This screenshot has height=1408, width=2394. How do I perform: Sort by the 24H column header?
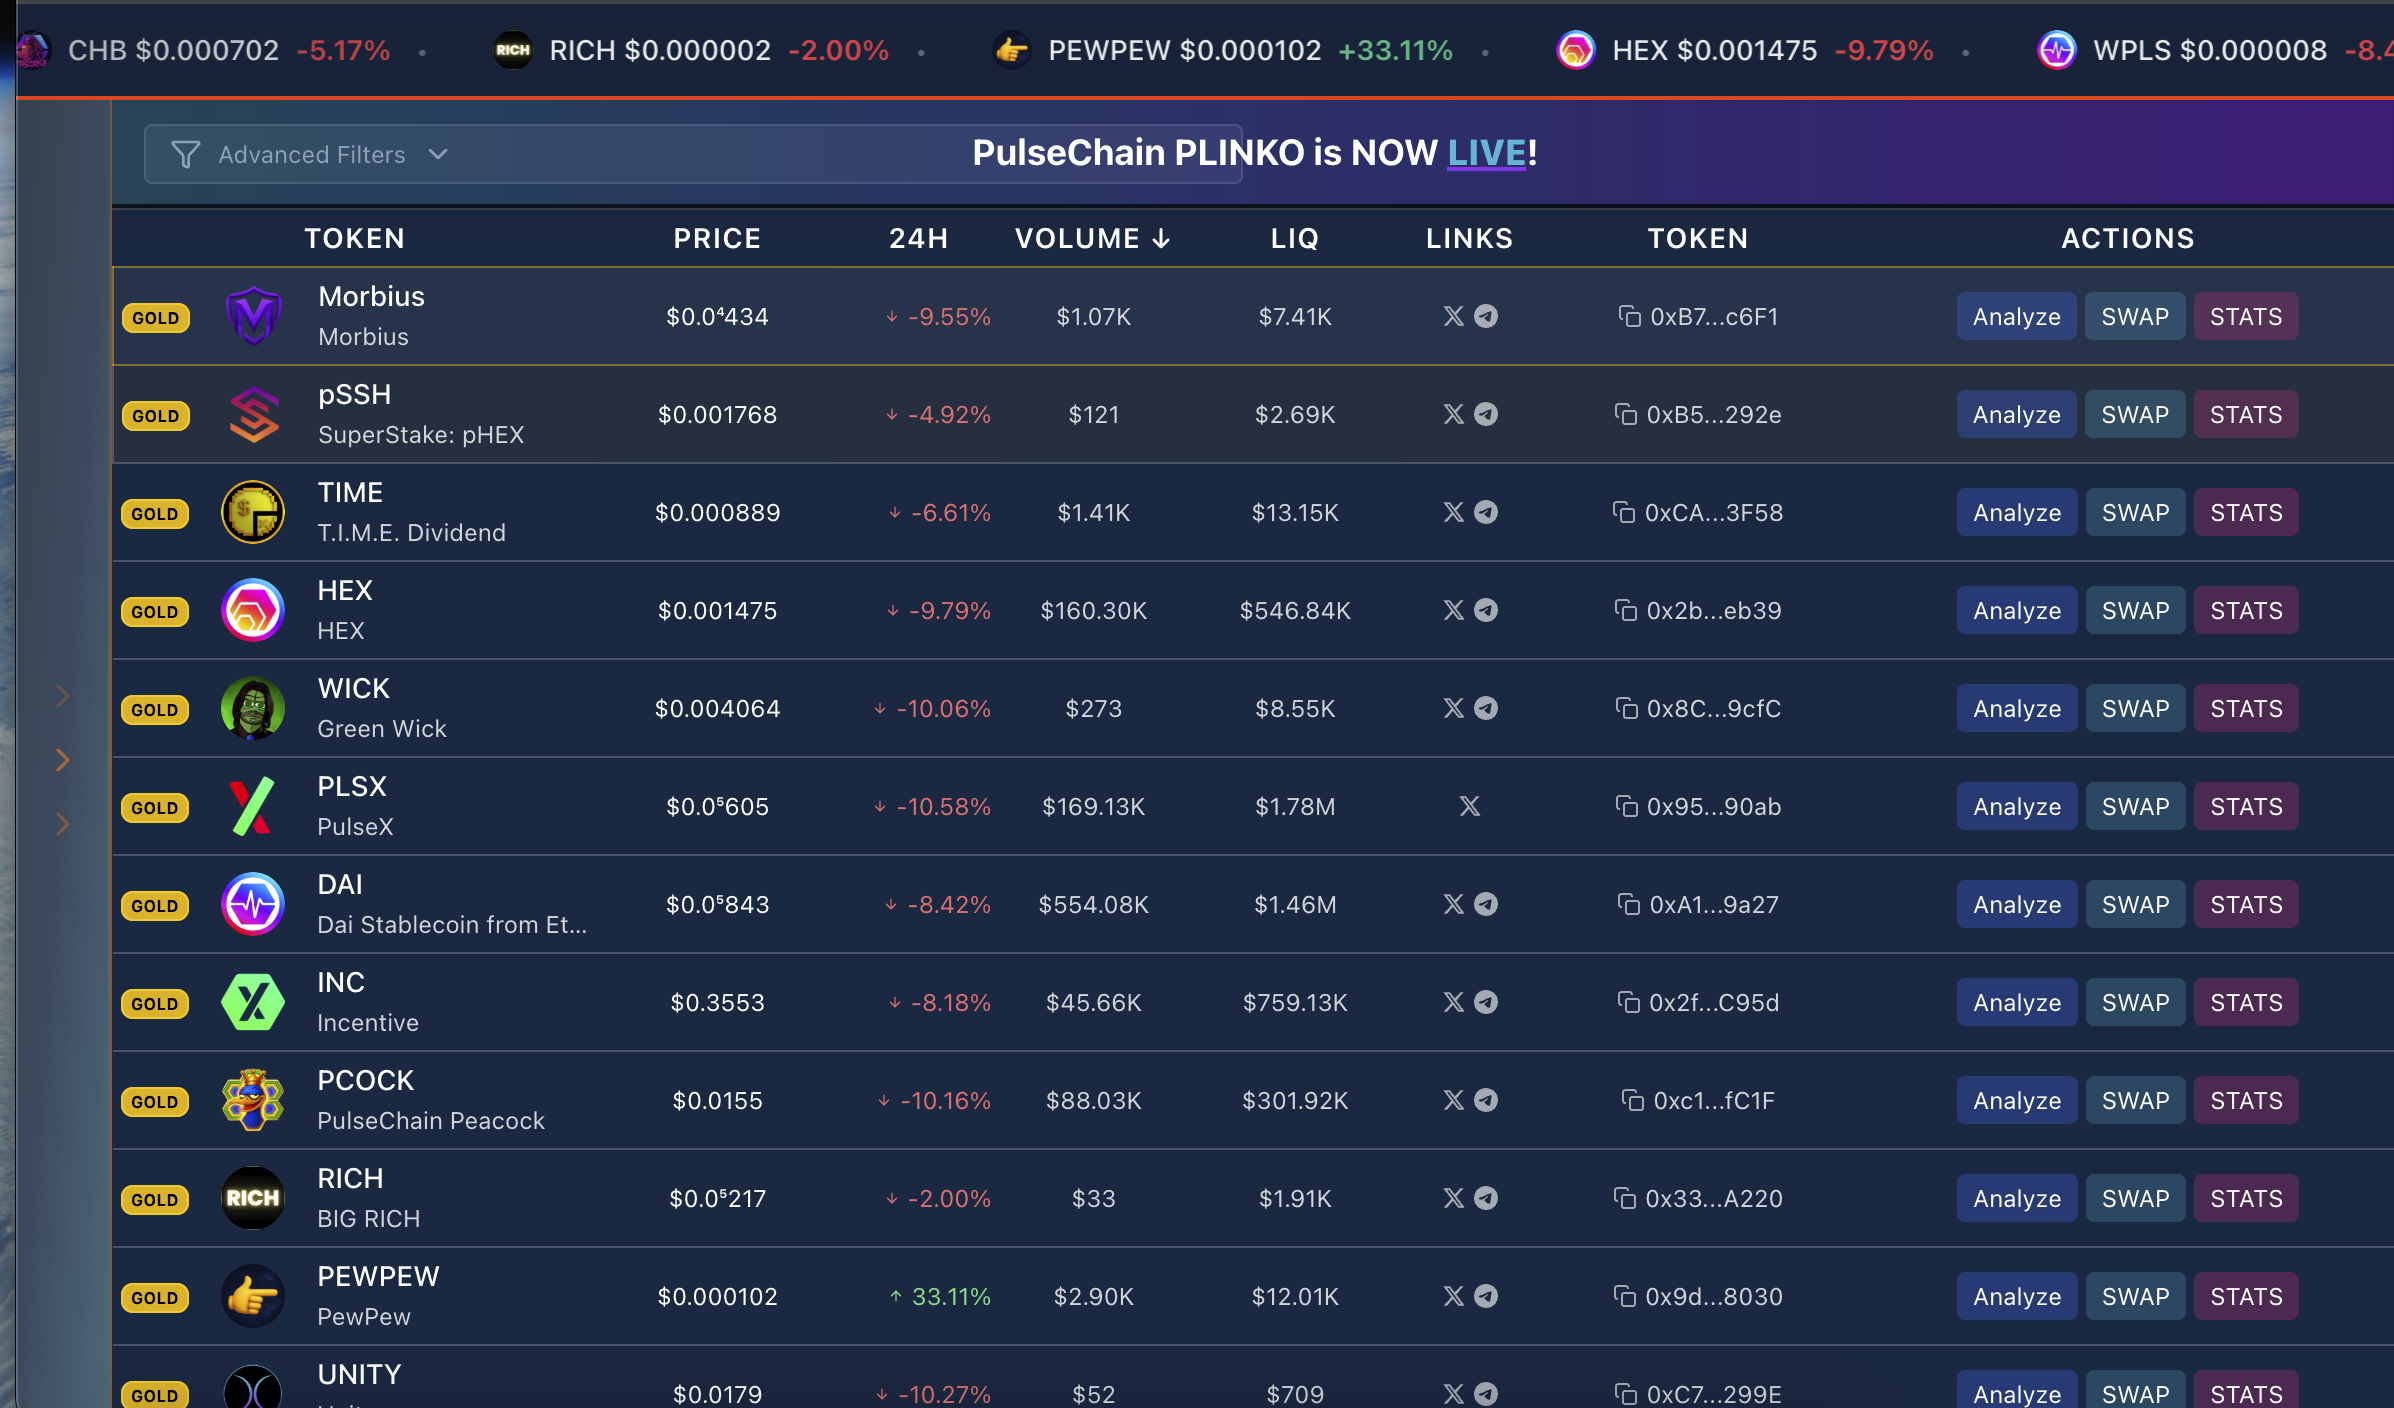coord(918,239)
